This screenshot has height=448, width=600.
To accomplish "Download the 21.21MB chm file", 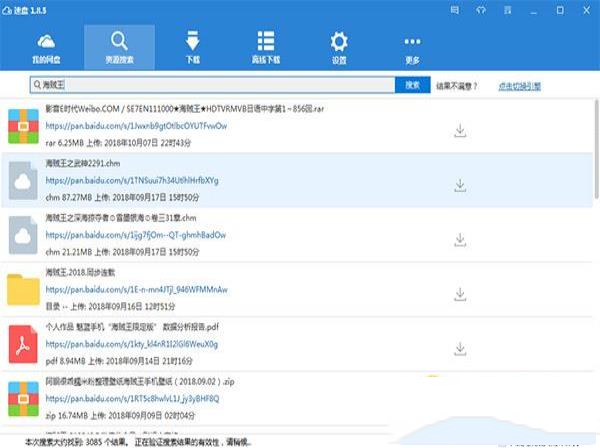I will (460, 239).
